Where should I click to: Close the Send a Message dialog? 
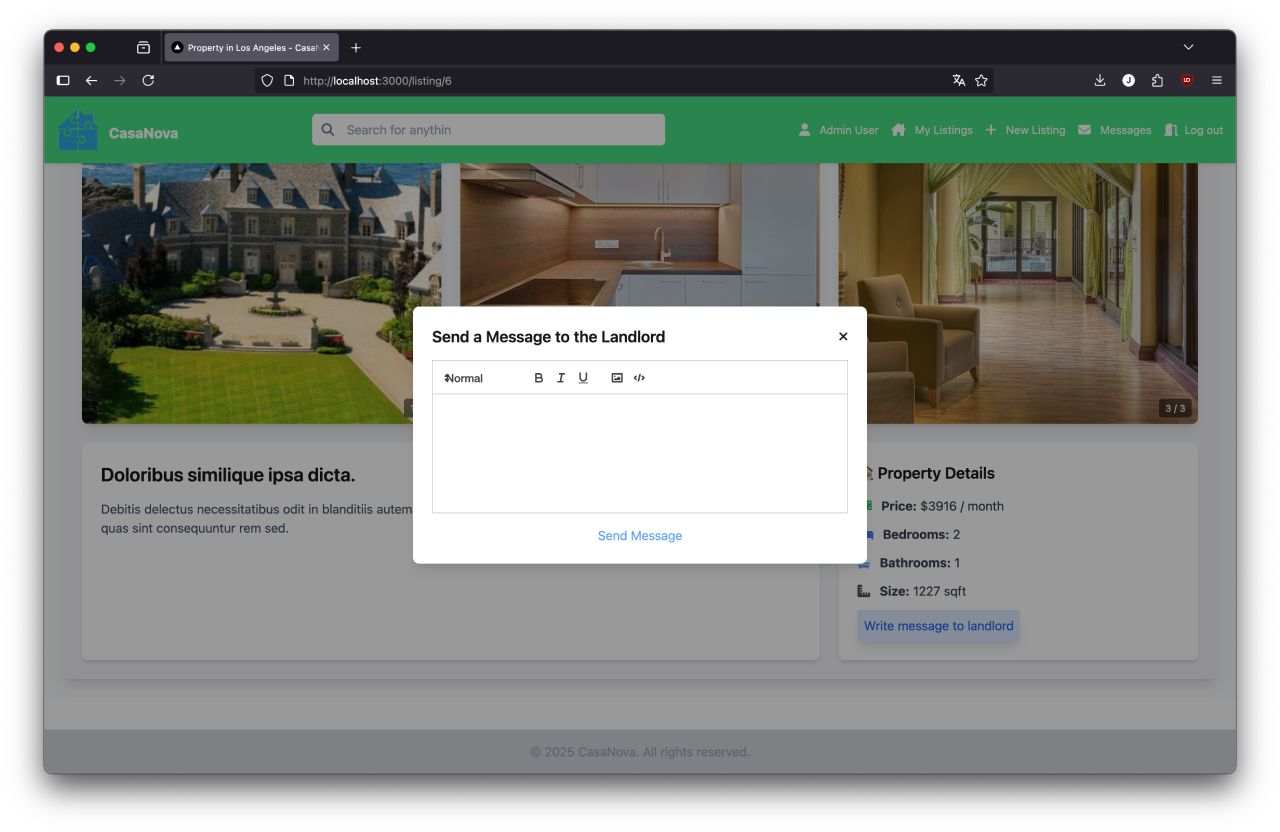tap(843, 337)
